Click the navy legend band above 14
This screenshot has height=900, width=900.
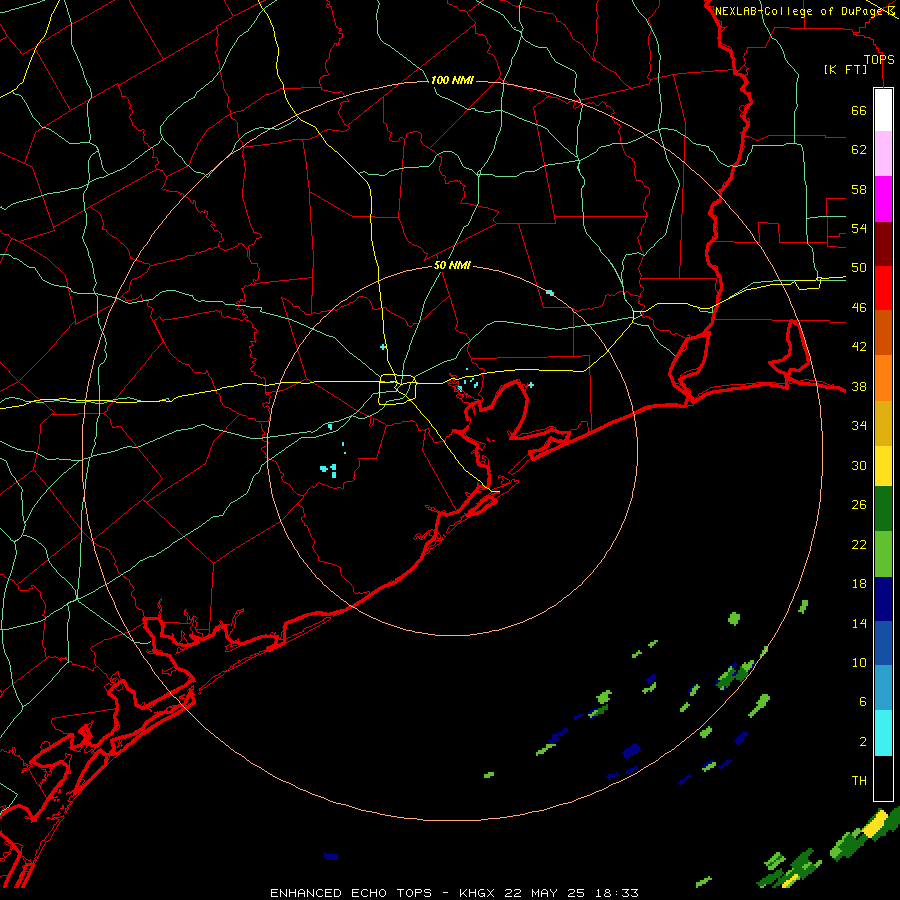pyautogui.click(x=883, y=599)
